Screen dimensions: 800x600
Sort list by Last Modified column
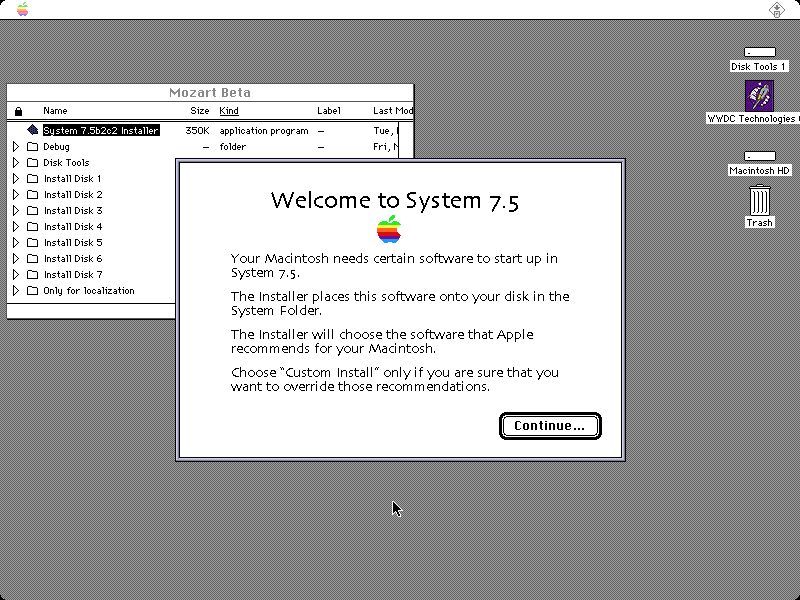pyautogui.click(x=392, y=111)
